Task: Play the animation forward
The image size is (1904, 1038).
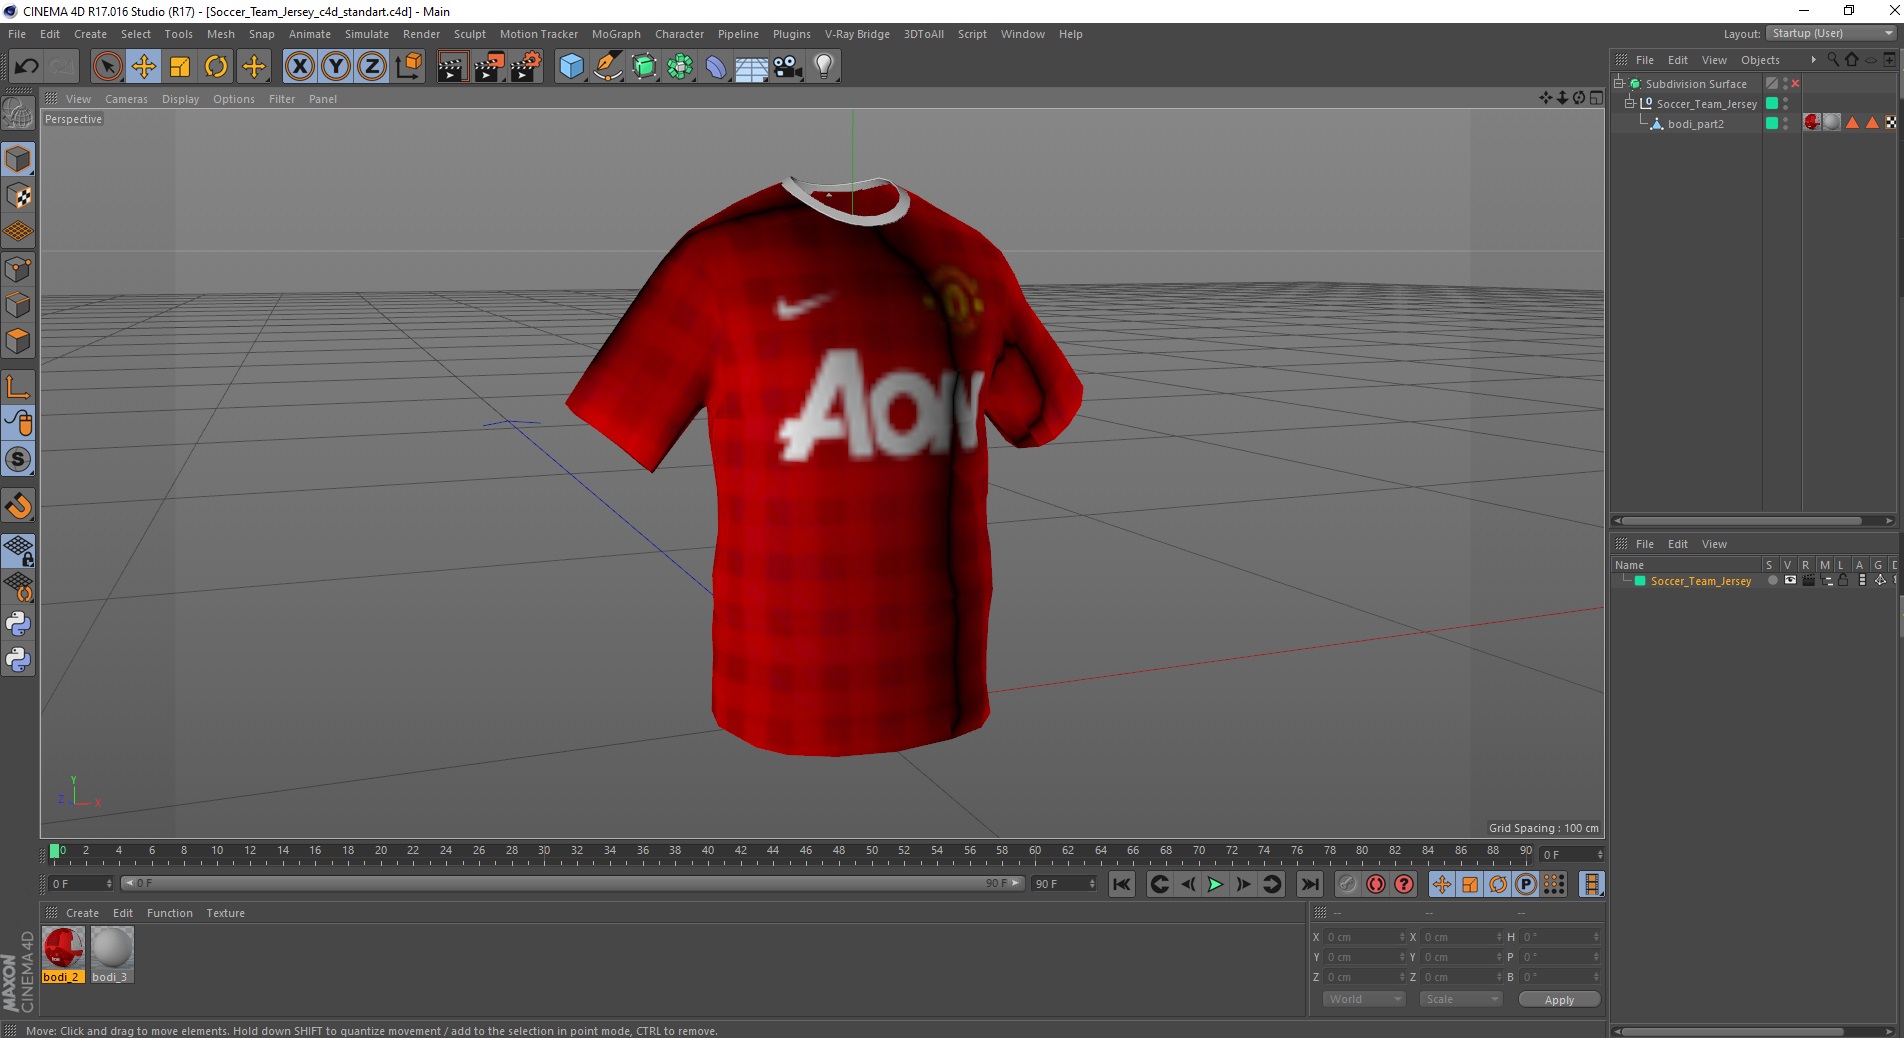Action: (x=1215, y=884)
